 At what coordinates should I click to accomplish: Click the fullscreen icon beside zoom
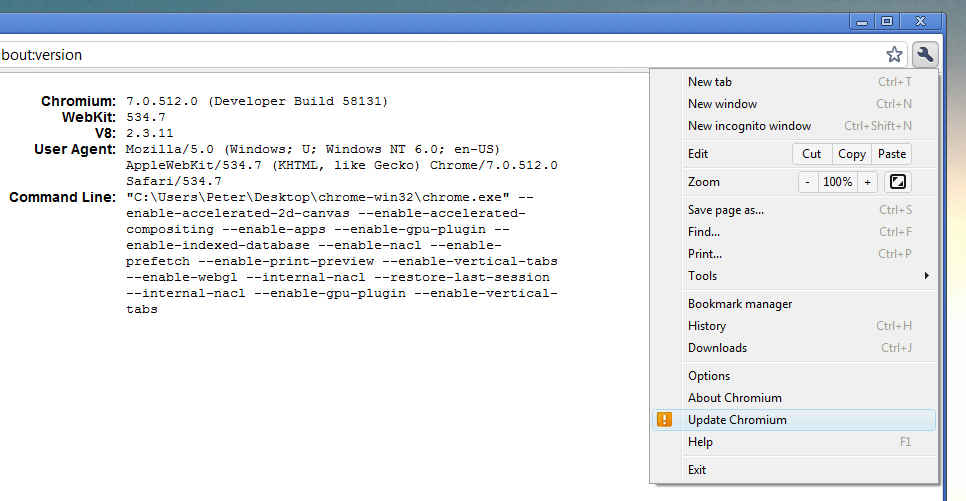click(x=898, y=182)
